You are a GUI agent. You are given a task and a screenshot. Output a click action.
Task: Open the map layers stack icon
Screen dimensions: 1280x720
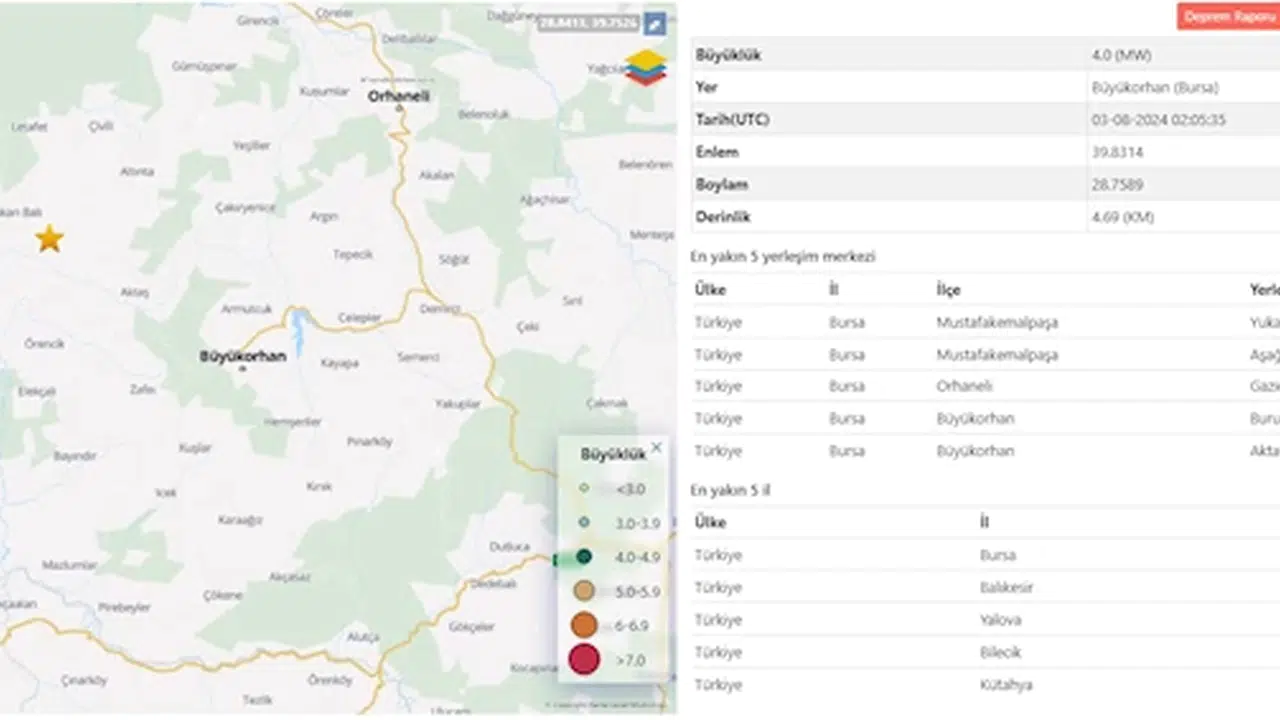pyautogui.click(x=646, y=67)
